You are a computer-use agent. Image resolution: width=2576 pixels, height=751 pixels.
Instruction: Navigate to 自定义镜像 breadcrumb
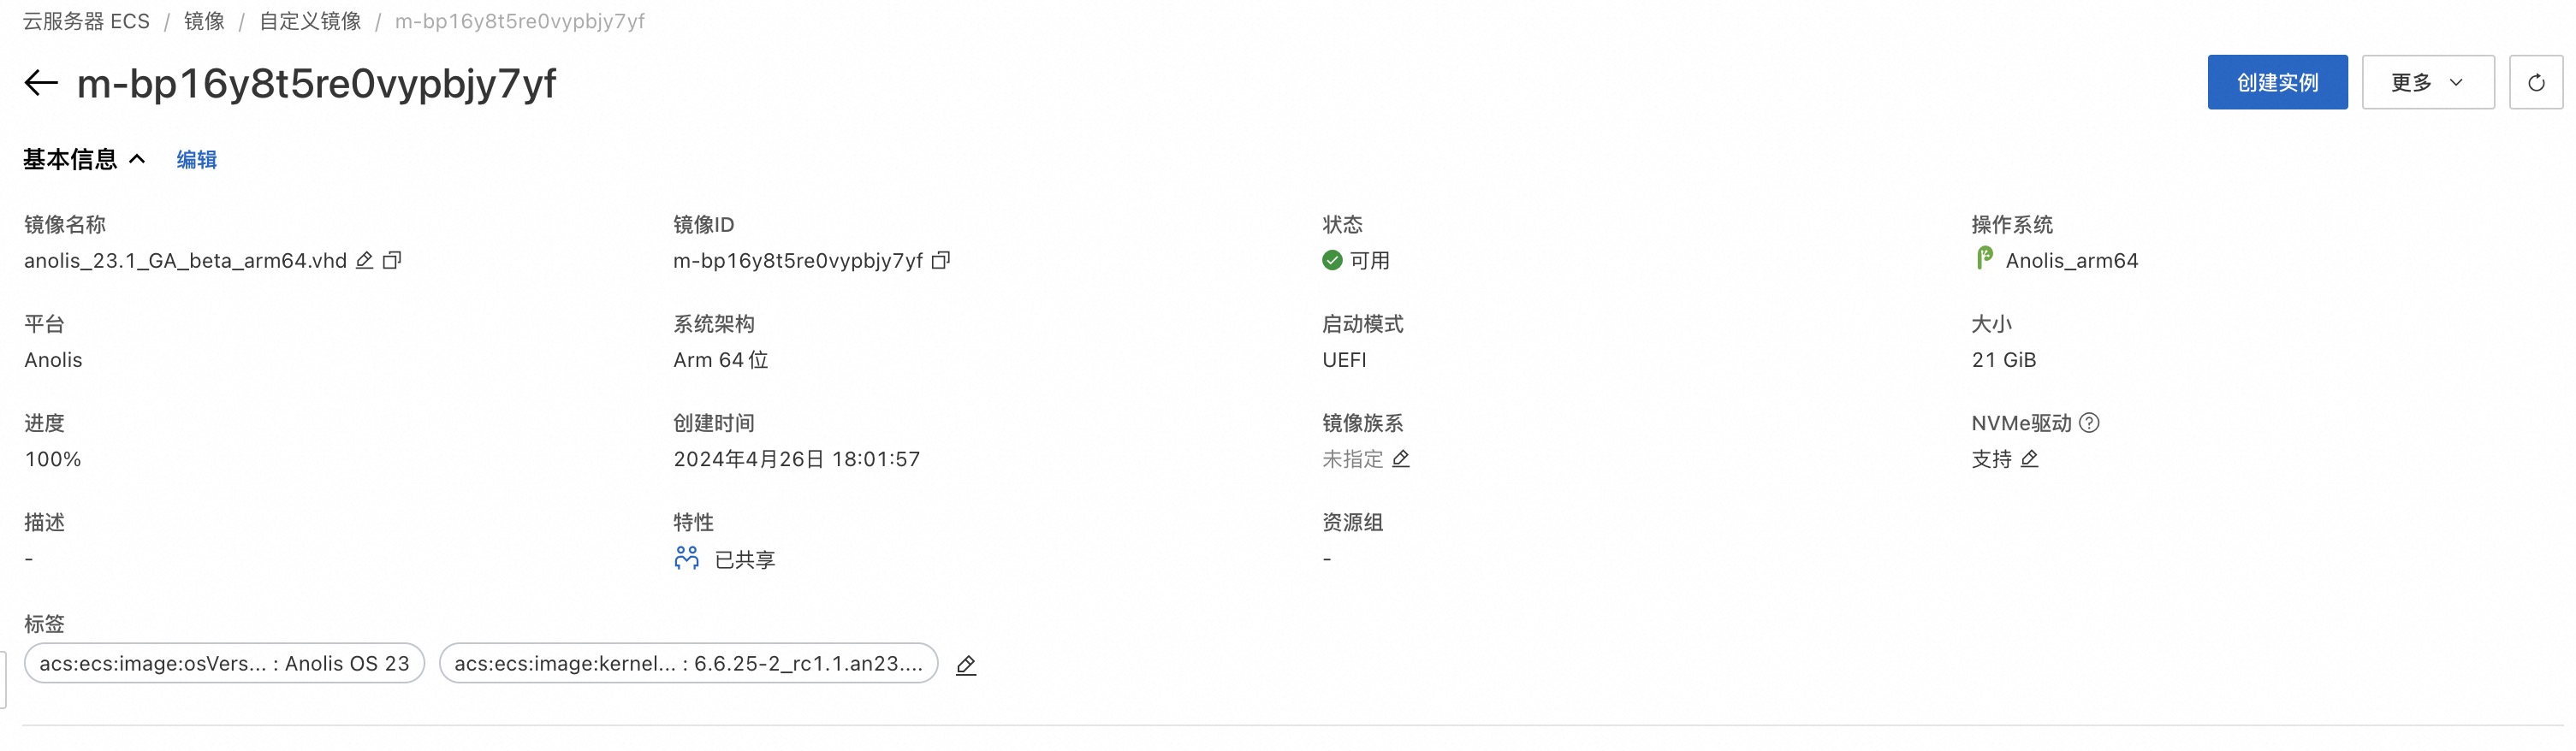[310, 21]
